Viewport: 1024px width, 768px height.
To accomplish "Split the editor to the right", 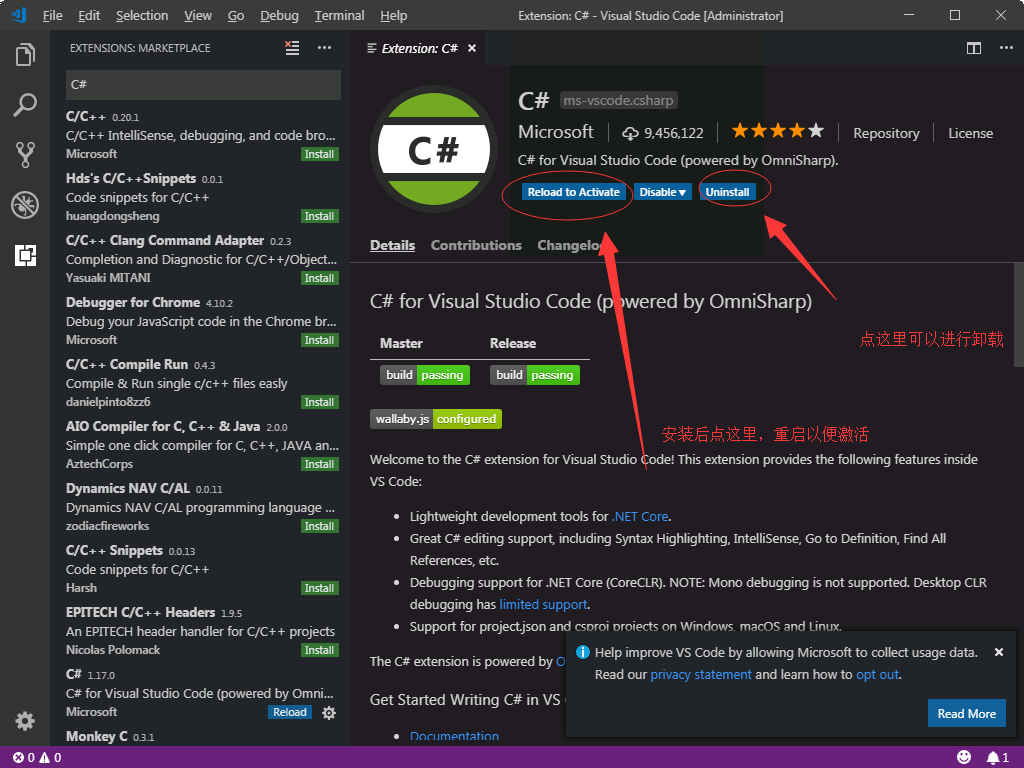I will tap(974, 48).
